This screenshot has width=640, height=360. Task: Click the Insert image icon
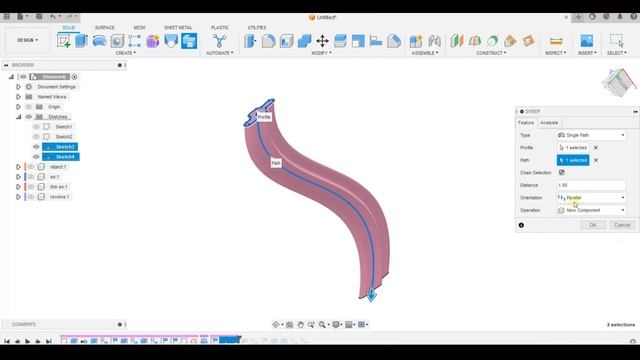(x=587, y=41)
